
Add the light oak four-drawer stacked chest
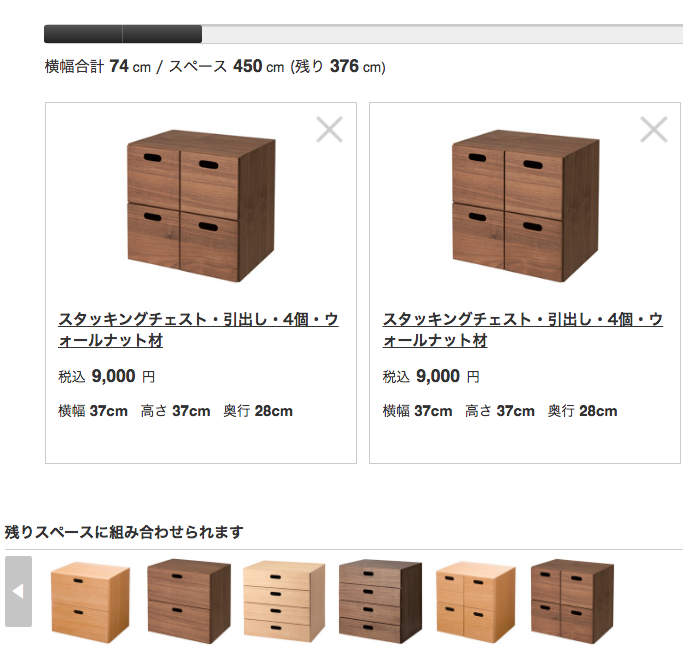pos(284,601)
